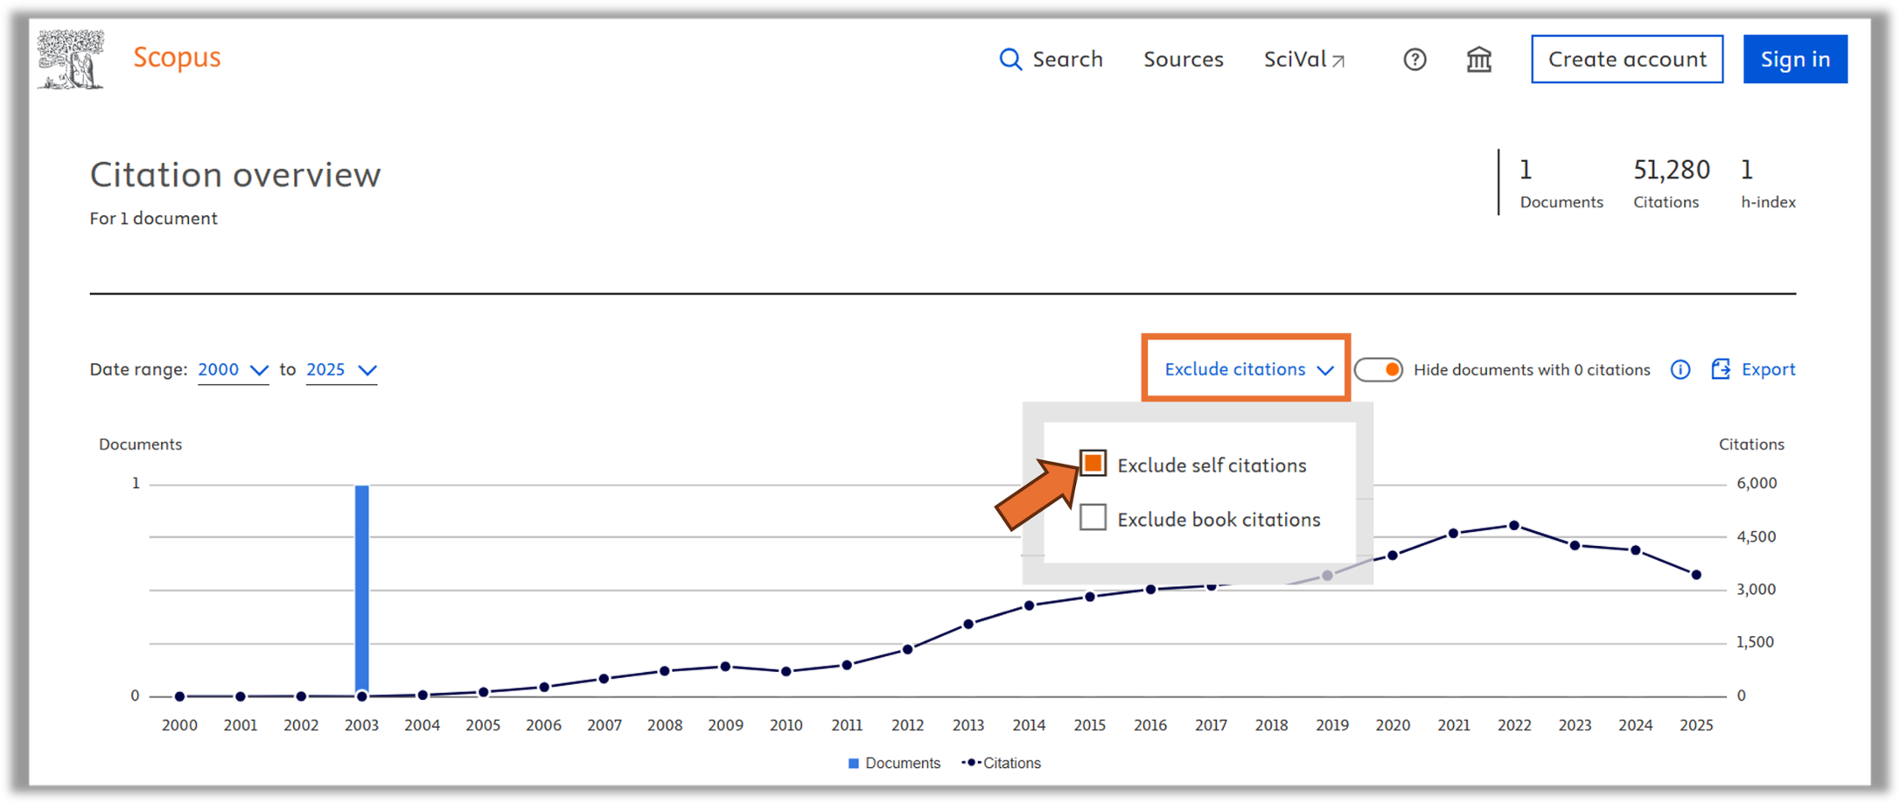Click the Export icon

tap(1720, 370)
